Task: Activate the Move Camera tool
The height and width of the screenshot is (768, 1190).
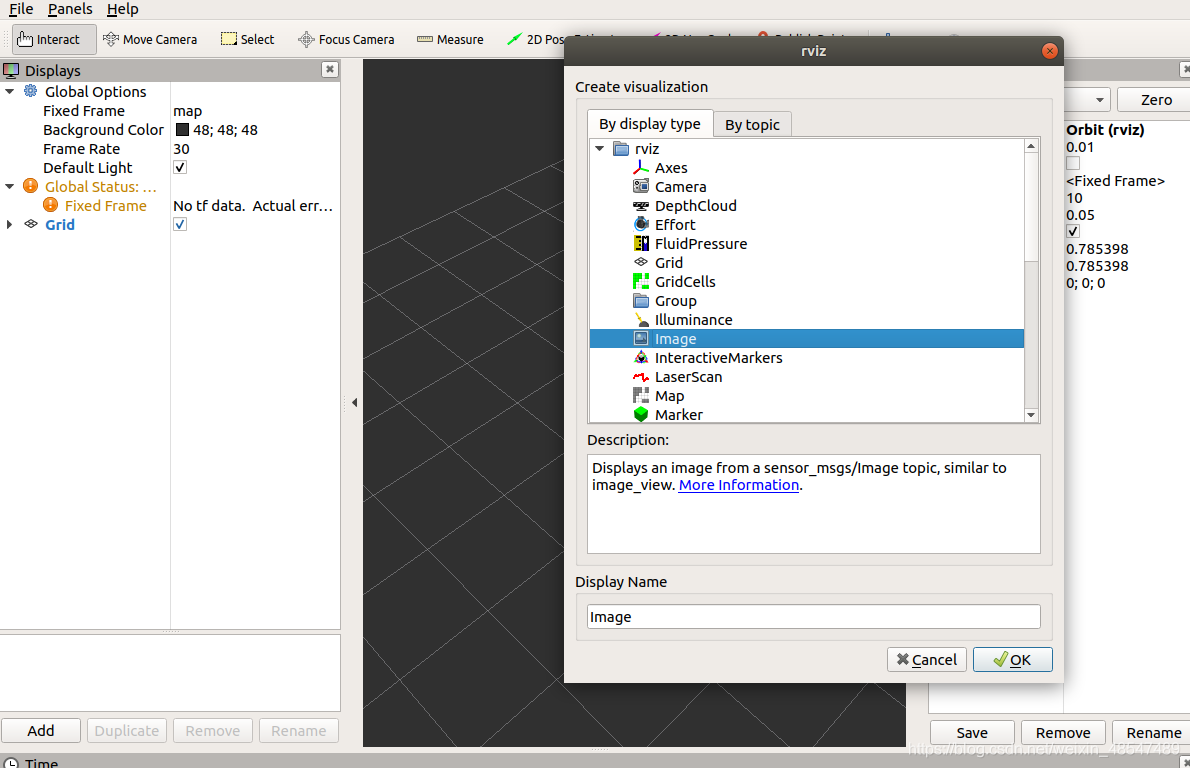Action: 150,39
